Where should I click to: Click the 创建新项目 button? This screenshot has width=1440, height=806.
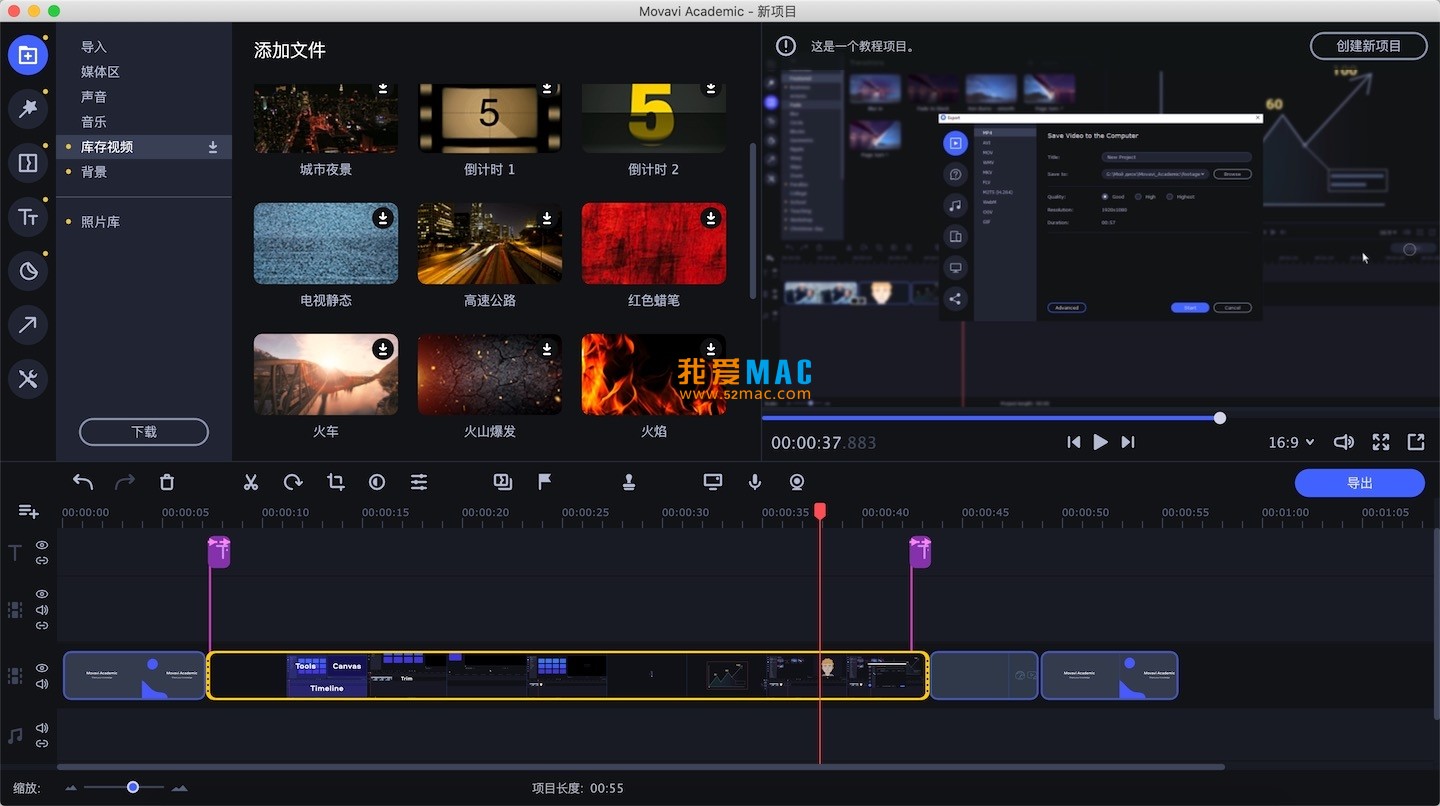[1368, 46]
